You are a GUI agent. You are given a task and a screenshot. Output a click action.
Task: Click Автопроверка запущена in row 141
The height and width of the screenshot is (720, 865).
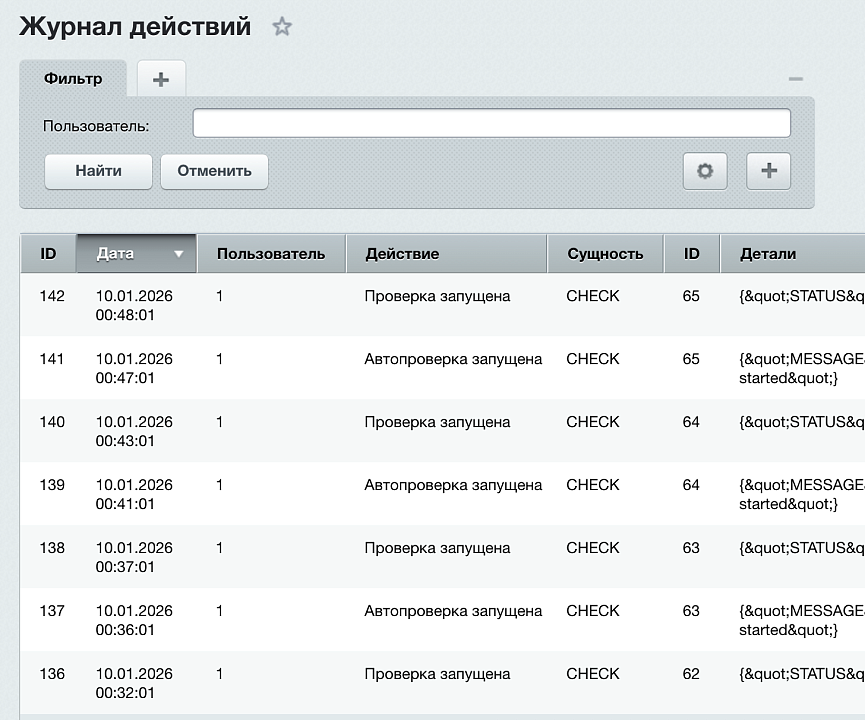[453, 359]
